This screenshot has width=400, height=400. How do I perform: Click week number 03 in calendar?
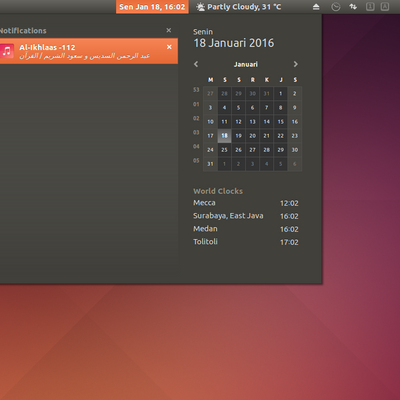196,132
